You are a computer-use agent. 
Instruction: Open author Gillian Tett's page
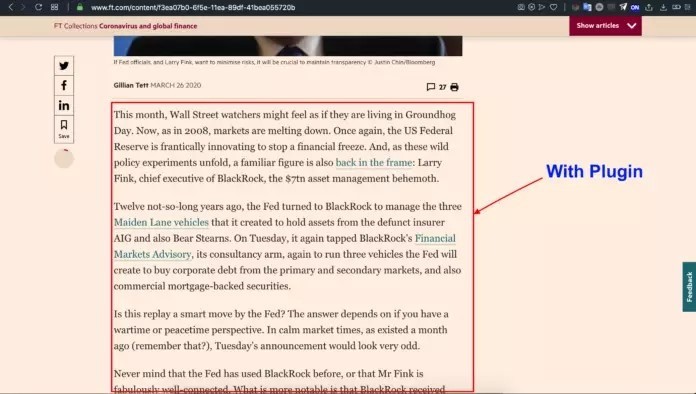coord(130,85)
